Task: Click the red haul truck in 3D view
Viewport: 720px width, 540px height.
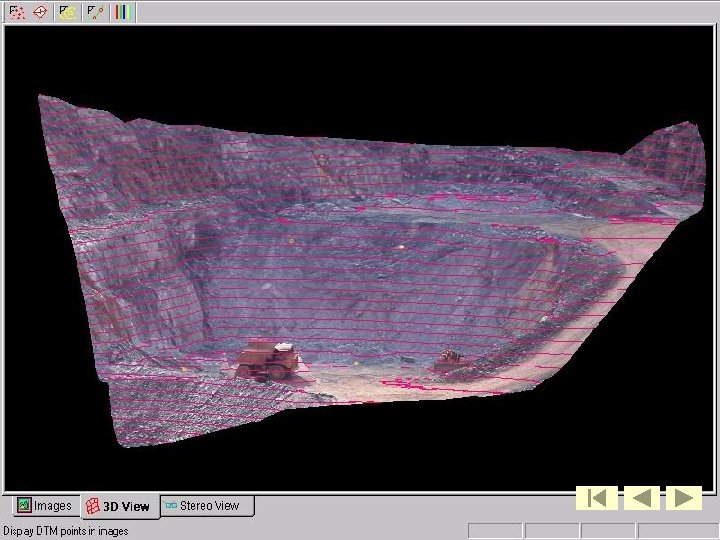Action: (x=267, y=360)
